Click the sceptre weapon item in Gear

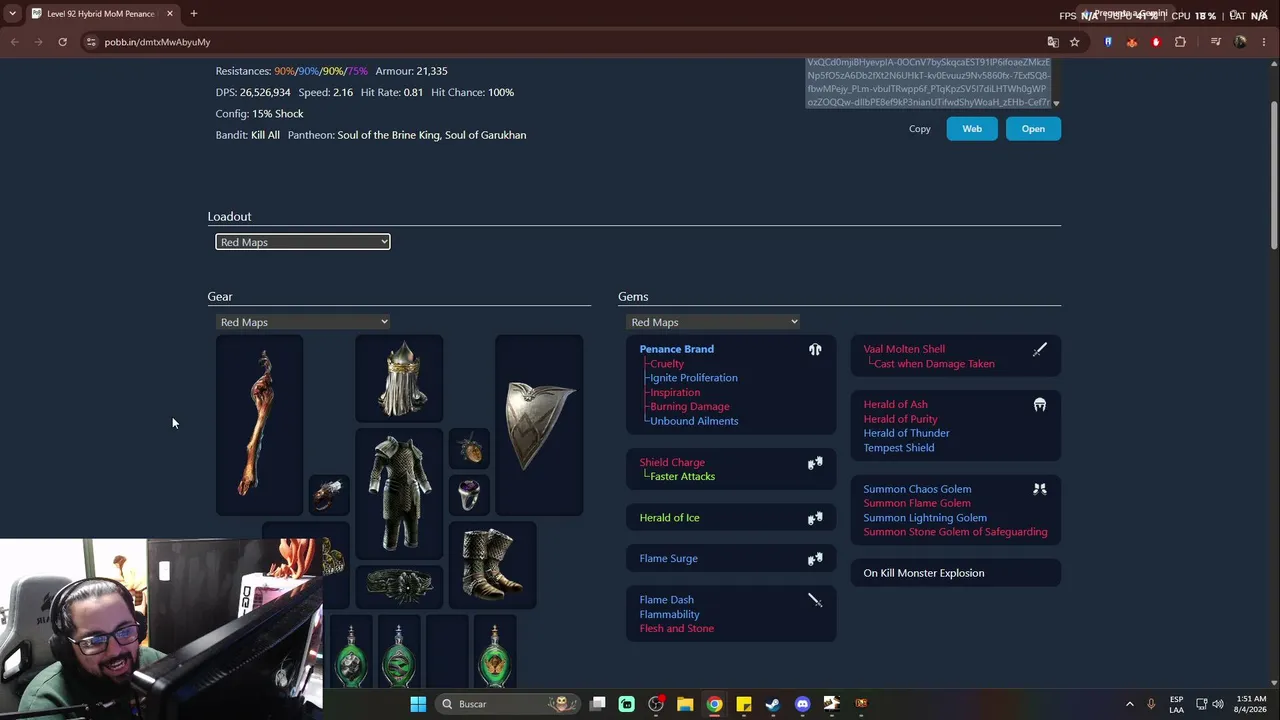point(259,424)
